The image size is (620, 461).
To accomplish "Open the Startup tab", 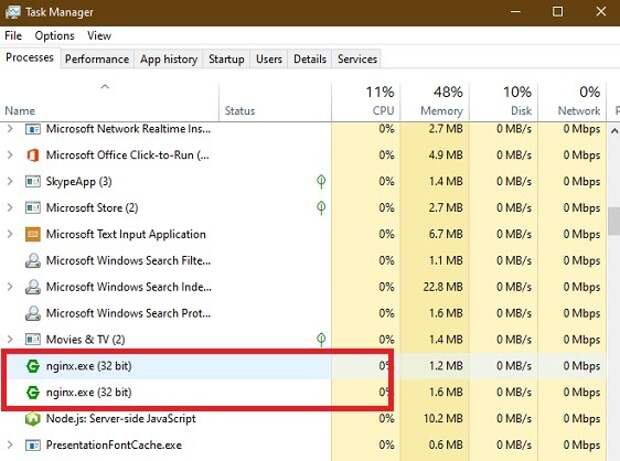I will [226, 59].
